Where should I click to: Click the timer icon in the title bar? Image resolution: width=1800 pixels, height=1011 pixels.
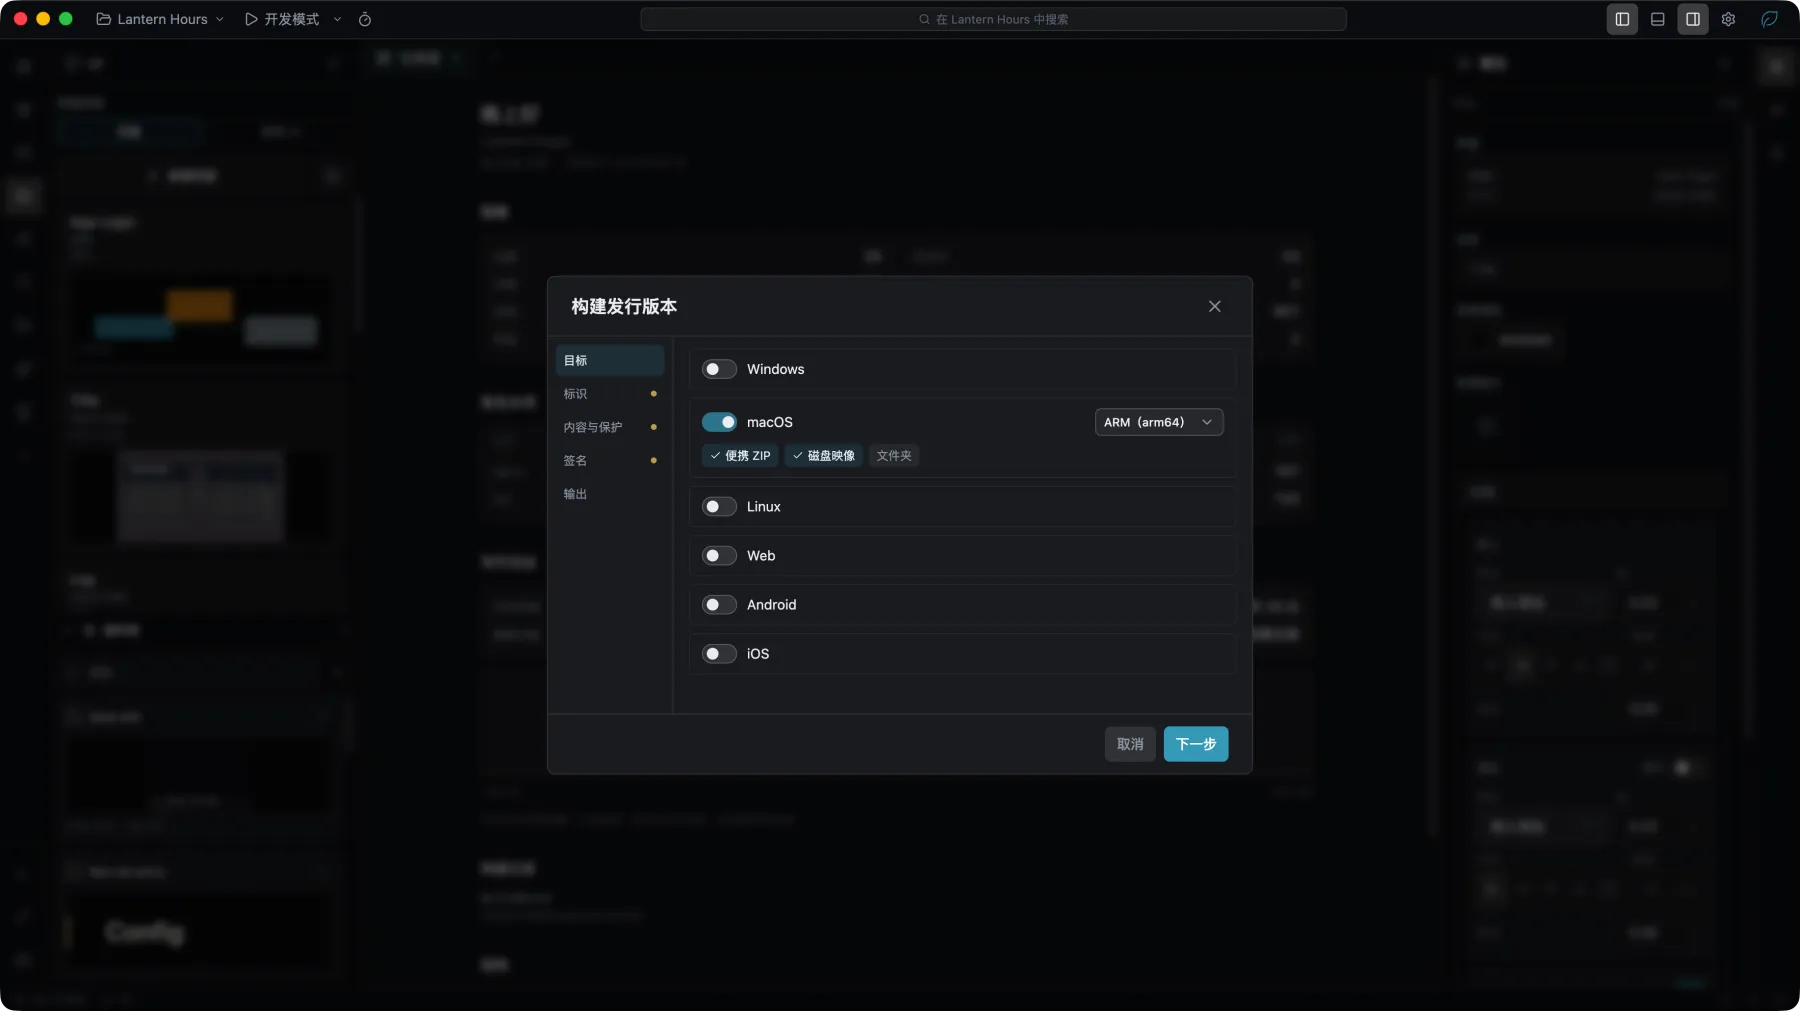coord(365,19)
